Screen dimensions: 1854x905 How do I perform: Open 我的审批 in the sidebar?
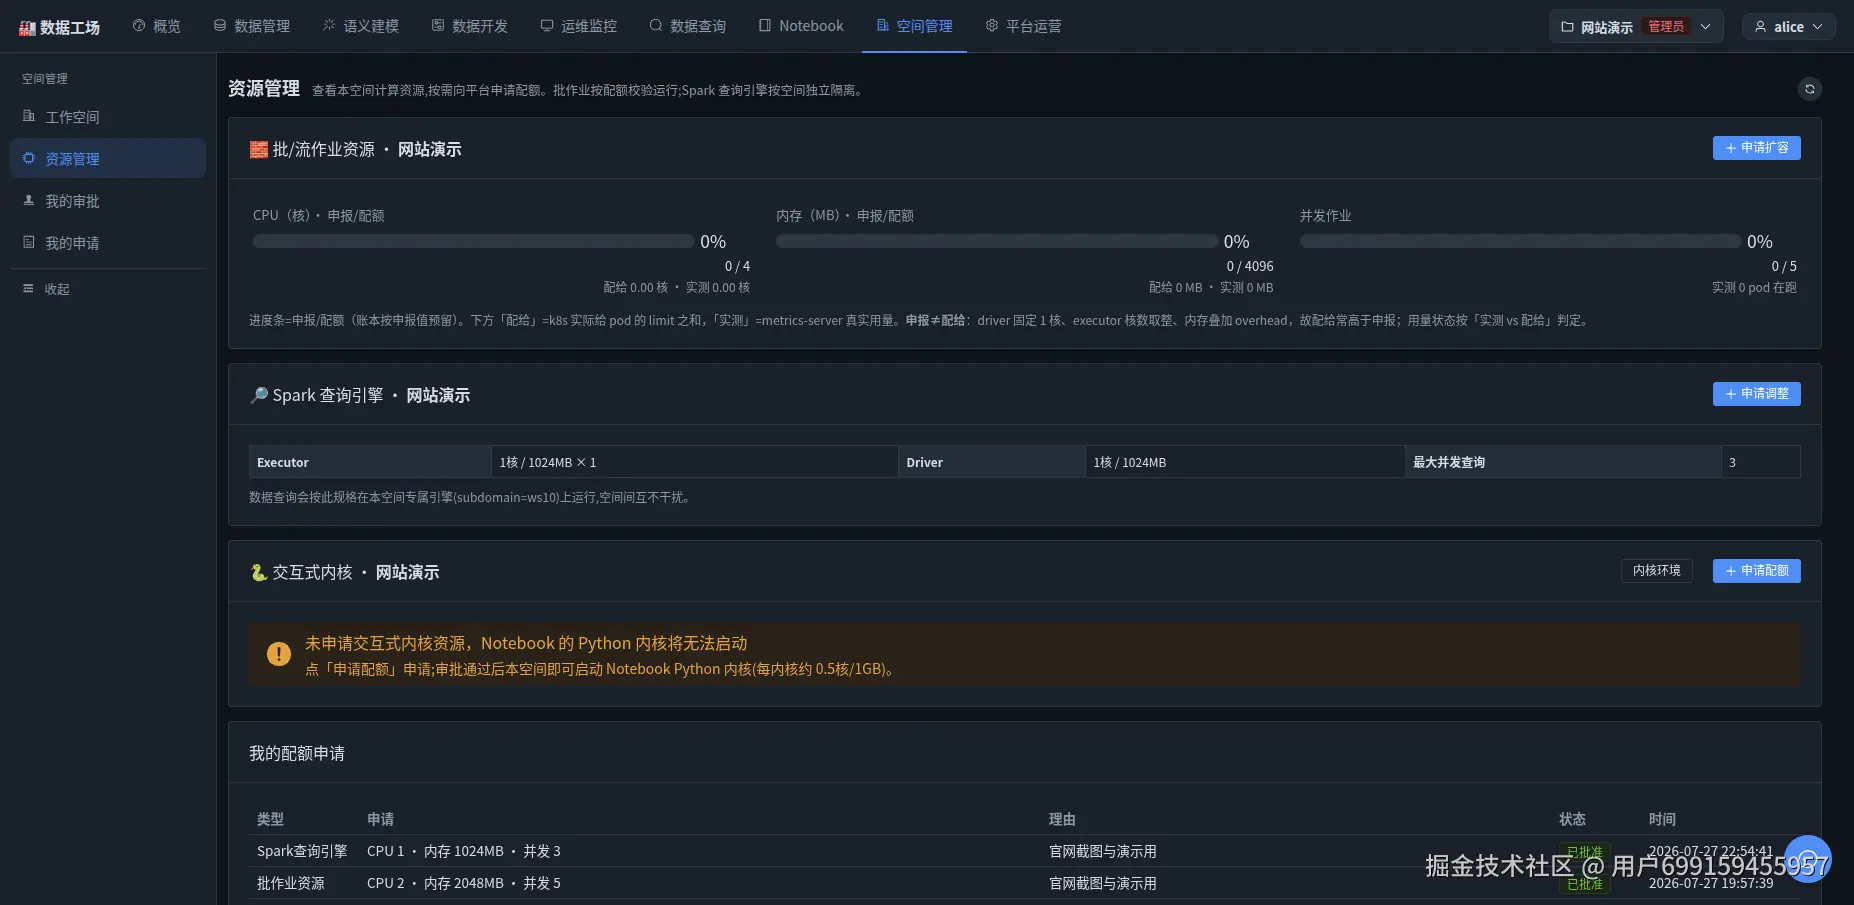click(x=108, y=201)
